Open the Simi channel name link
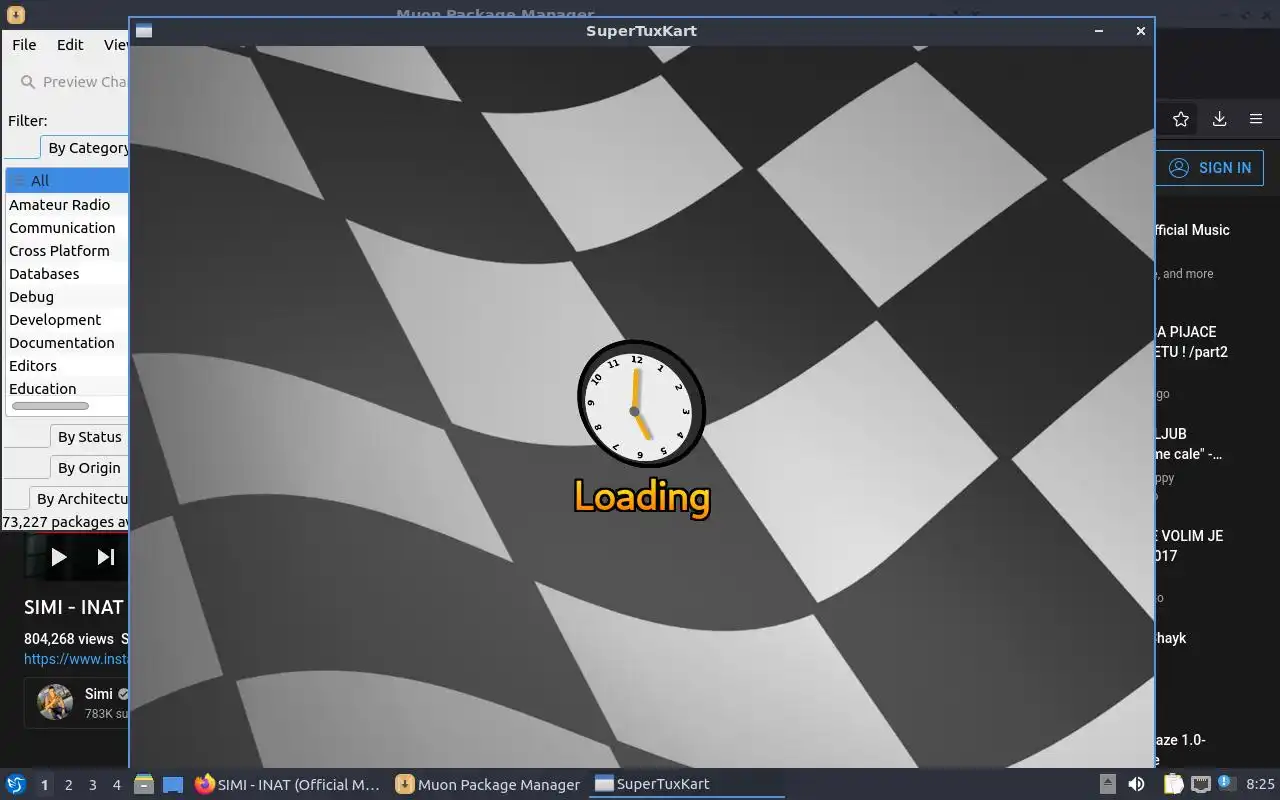 (x=98, y=693)
